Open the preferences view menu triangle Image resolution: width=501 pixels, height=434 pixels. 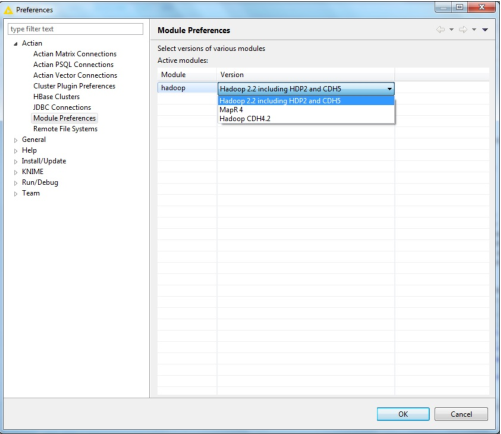pyautogui.click(x=485, y=30)
